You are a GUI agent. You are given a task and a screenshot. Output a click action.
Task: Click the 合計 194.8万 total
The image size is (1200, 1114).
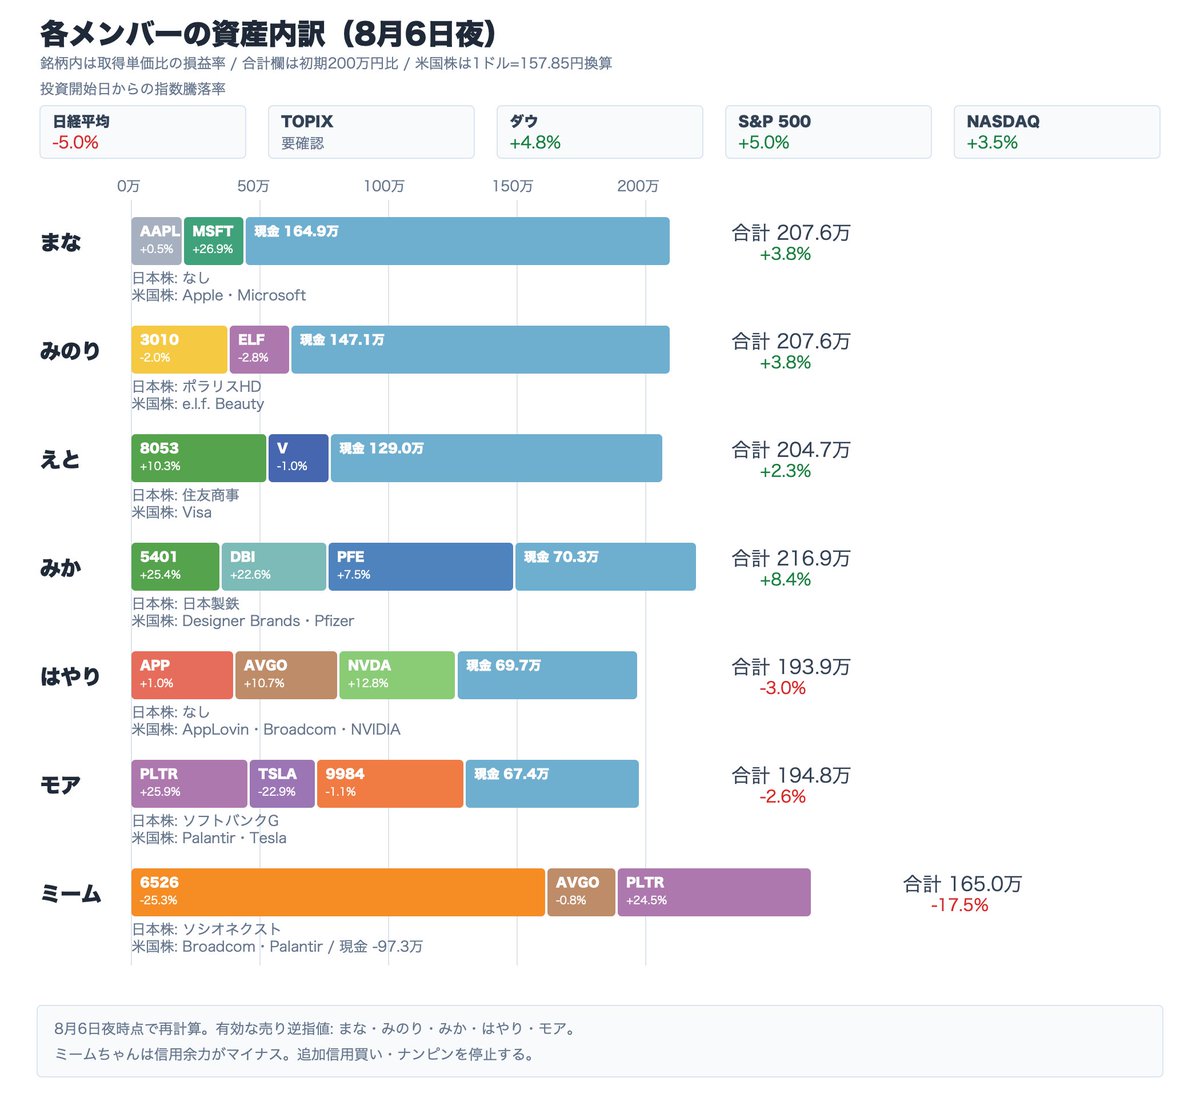coord(791,776)
